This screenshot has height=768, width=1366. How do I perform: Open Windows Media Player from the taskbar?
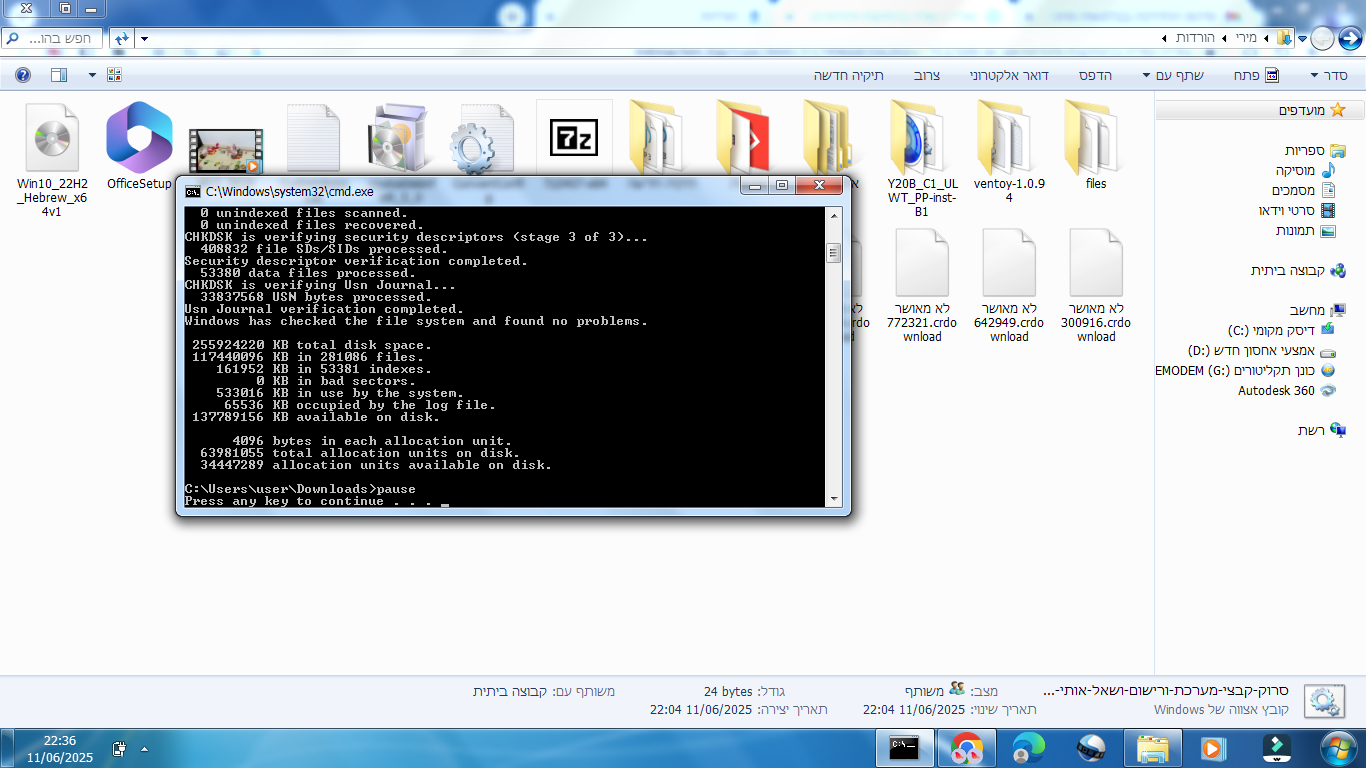tap(1214, 747)
